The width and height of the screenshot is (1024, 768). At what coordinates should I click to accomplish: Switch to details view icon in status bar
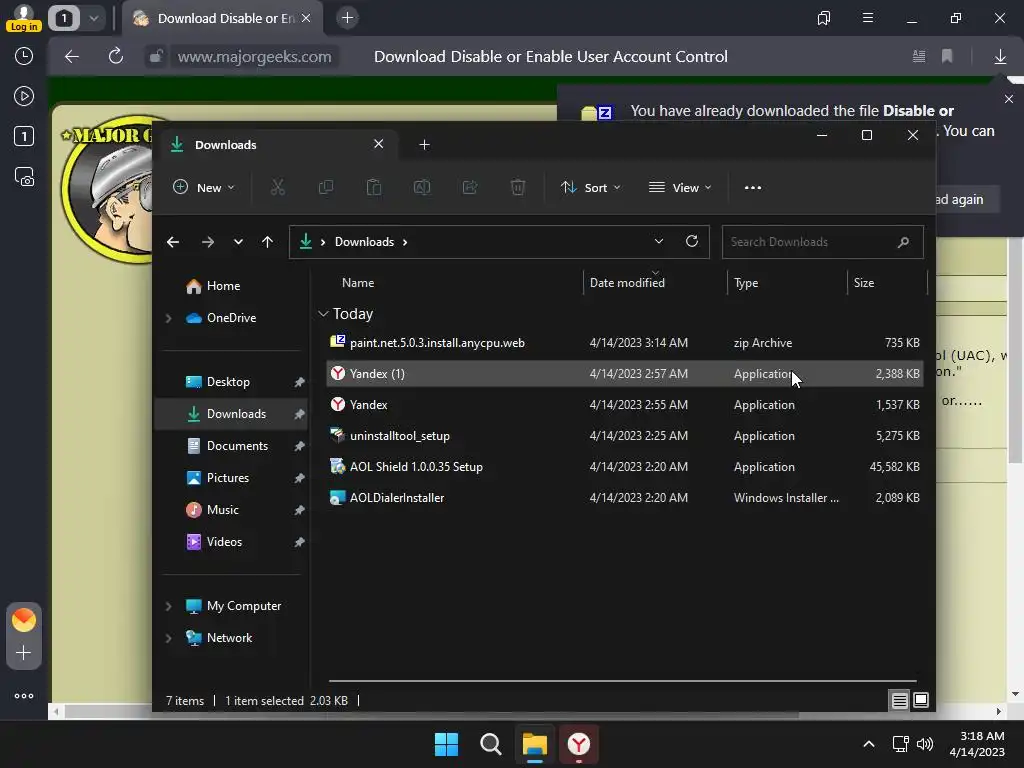[x=899, y=700]
